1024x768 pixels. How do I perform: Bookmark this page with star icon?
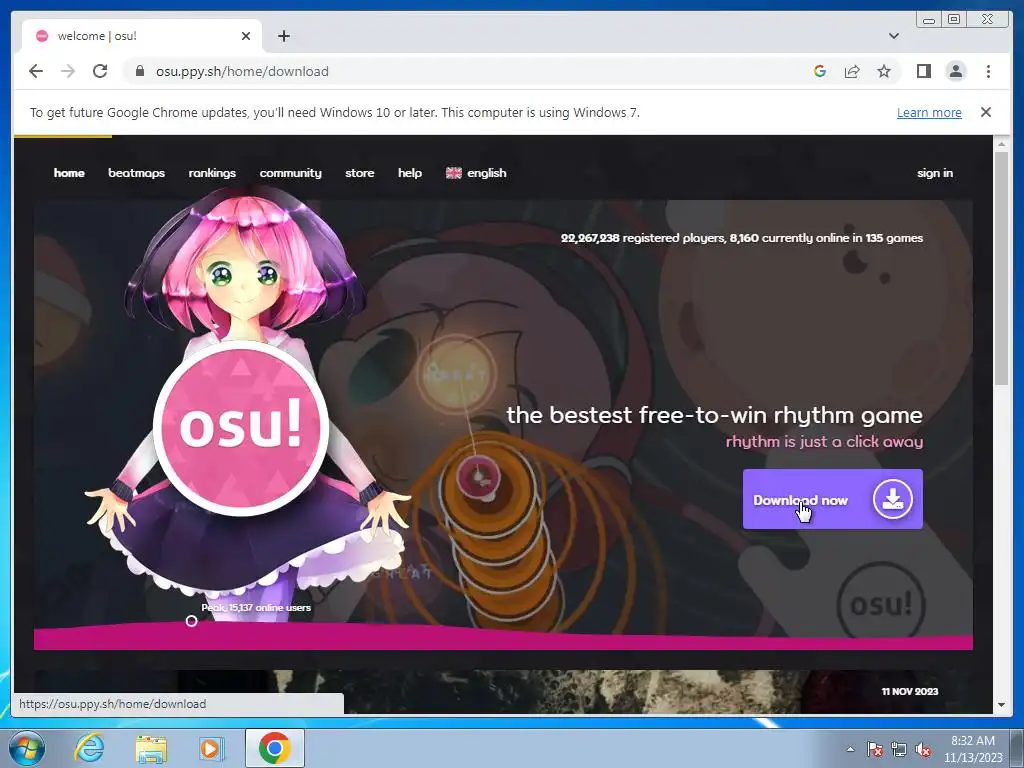(x=884, y=71)
